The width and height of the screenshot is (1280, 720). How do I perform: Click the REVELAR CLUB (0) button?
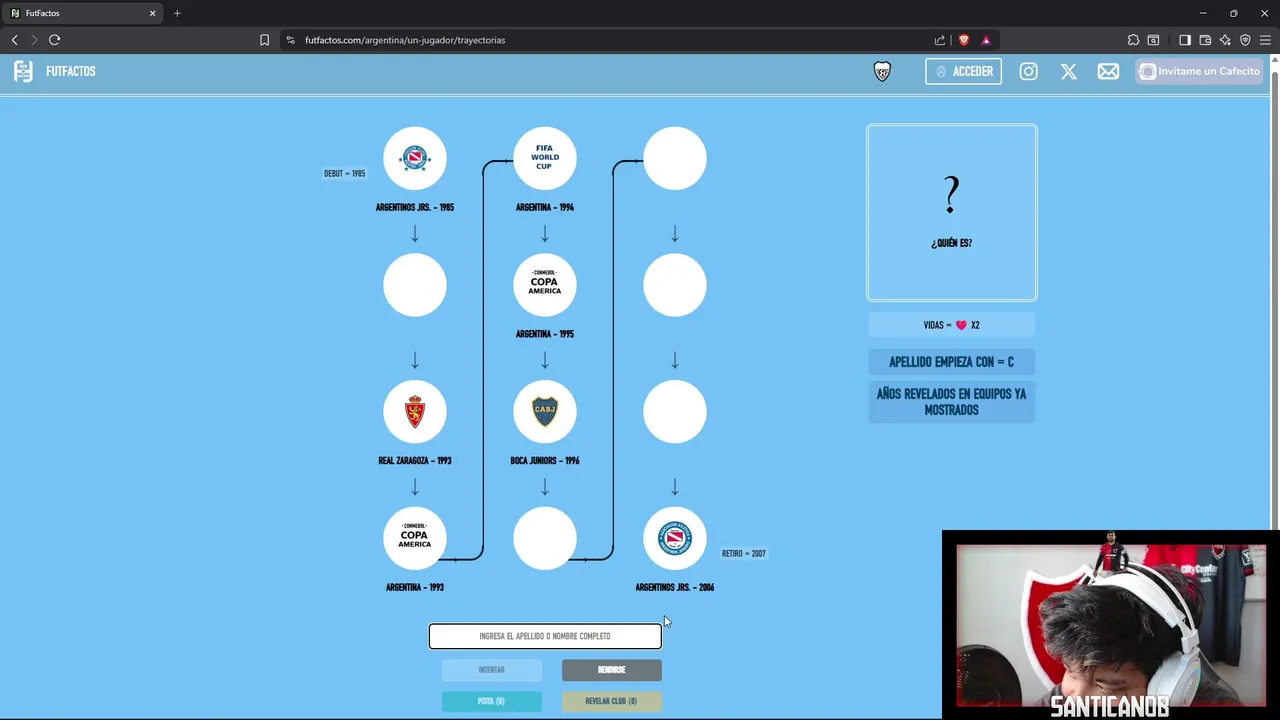612,701
